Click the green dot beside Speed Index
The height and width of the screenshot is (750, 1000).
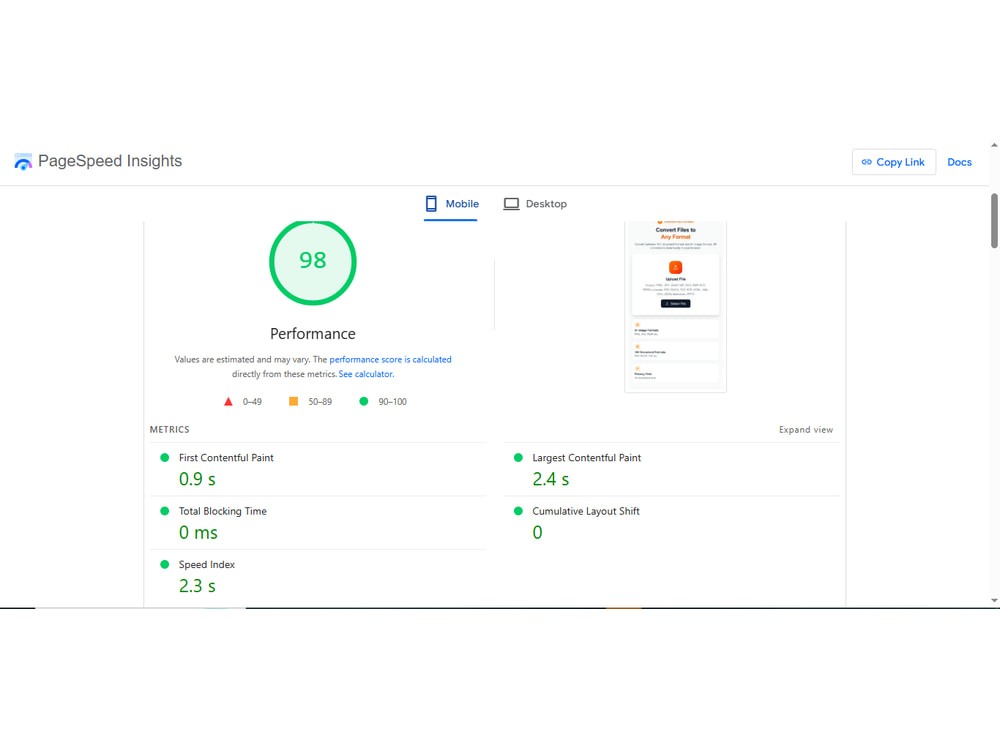165,564
